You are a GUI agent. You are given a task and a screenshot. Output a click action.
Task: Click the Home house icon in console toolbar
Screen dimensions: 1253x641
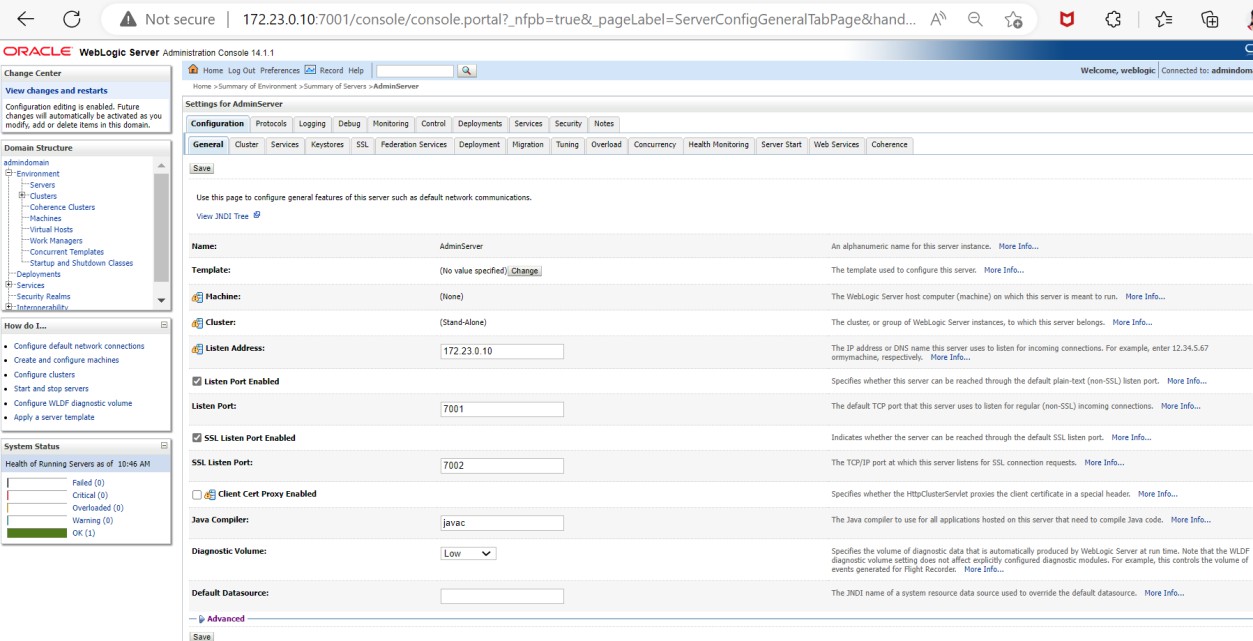click(x=194, y=70)
